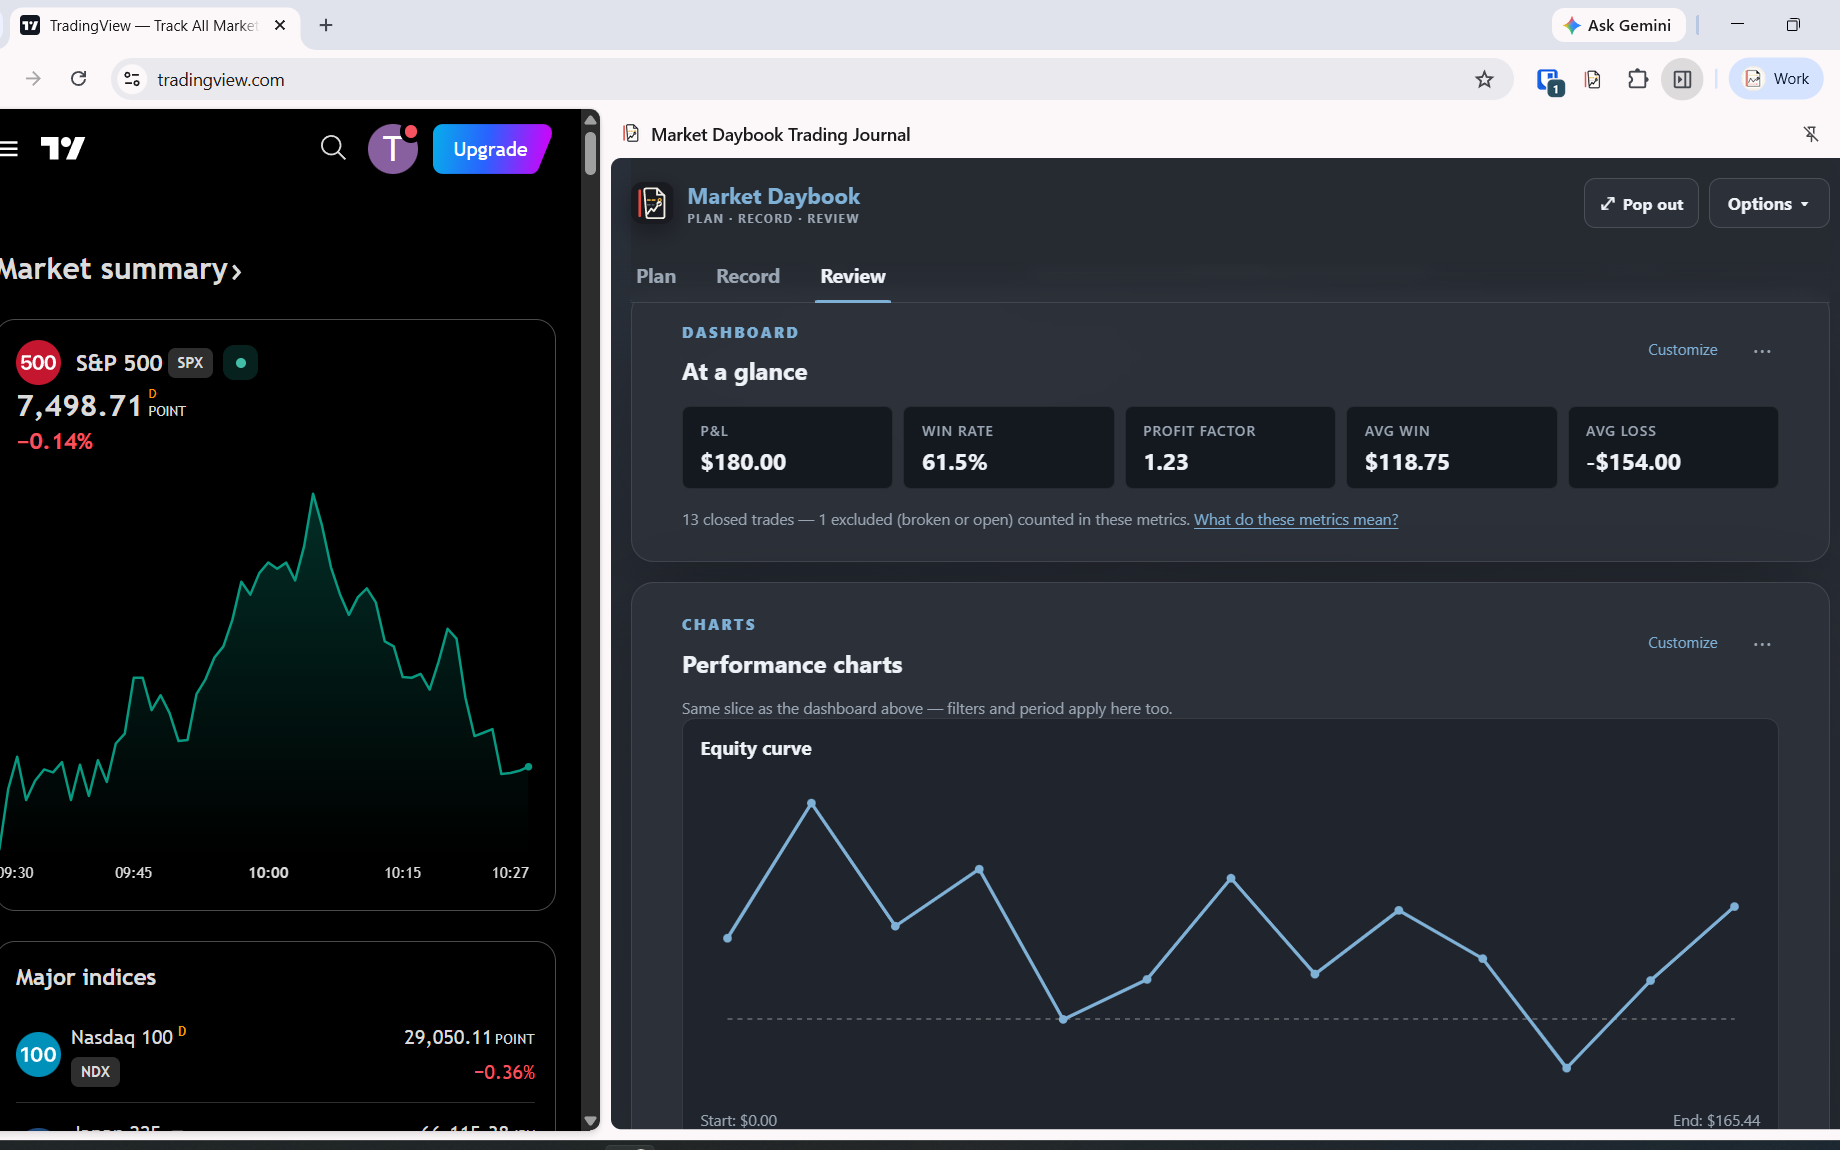Close the TradingView browser tab
This screenshot has height=1150, width=1840.
280,25
